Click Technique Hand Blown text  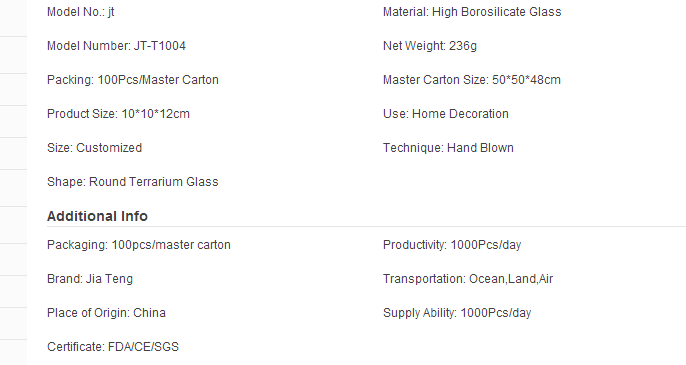[x=448, y=148]
